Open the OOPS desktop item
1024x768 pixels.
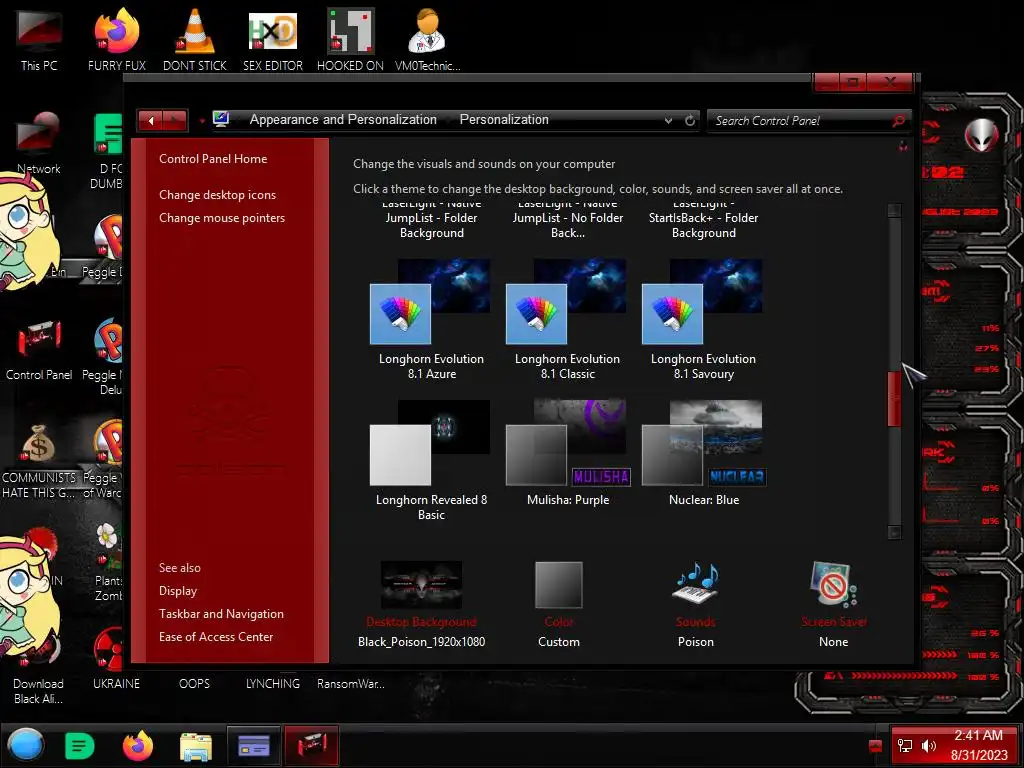coord(194,683)
